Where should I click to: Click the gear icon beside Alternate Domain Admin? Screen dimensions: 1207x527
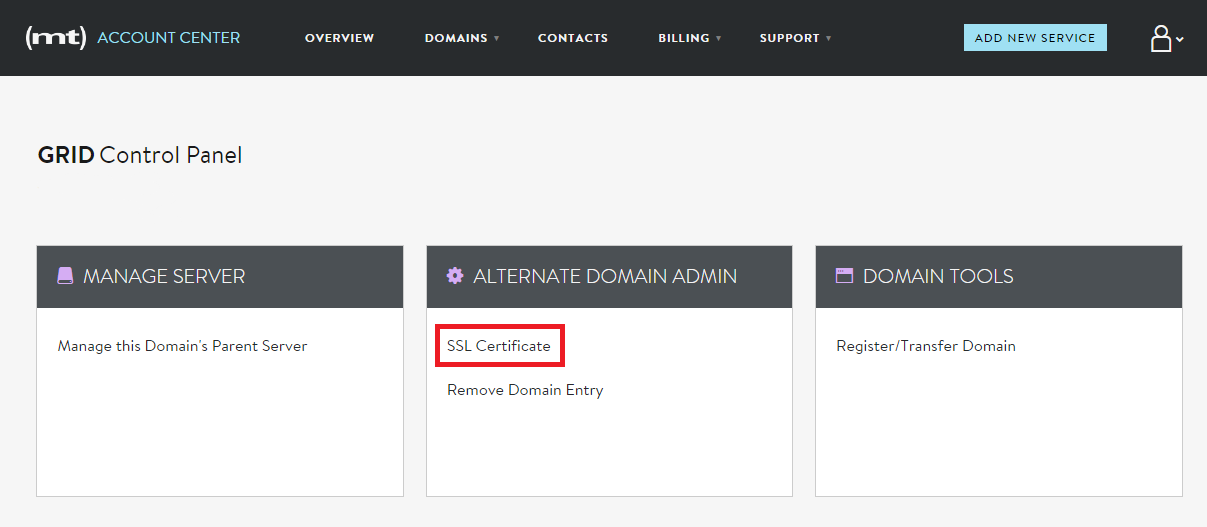click(455, 276)
